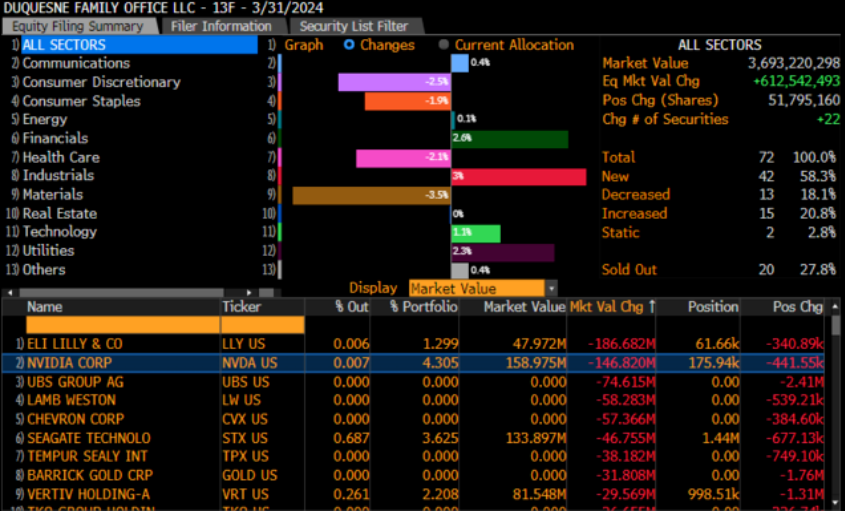Select the Financials sector
The height and width of the screenshot is (514, 845).
pos(55,138)
